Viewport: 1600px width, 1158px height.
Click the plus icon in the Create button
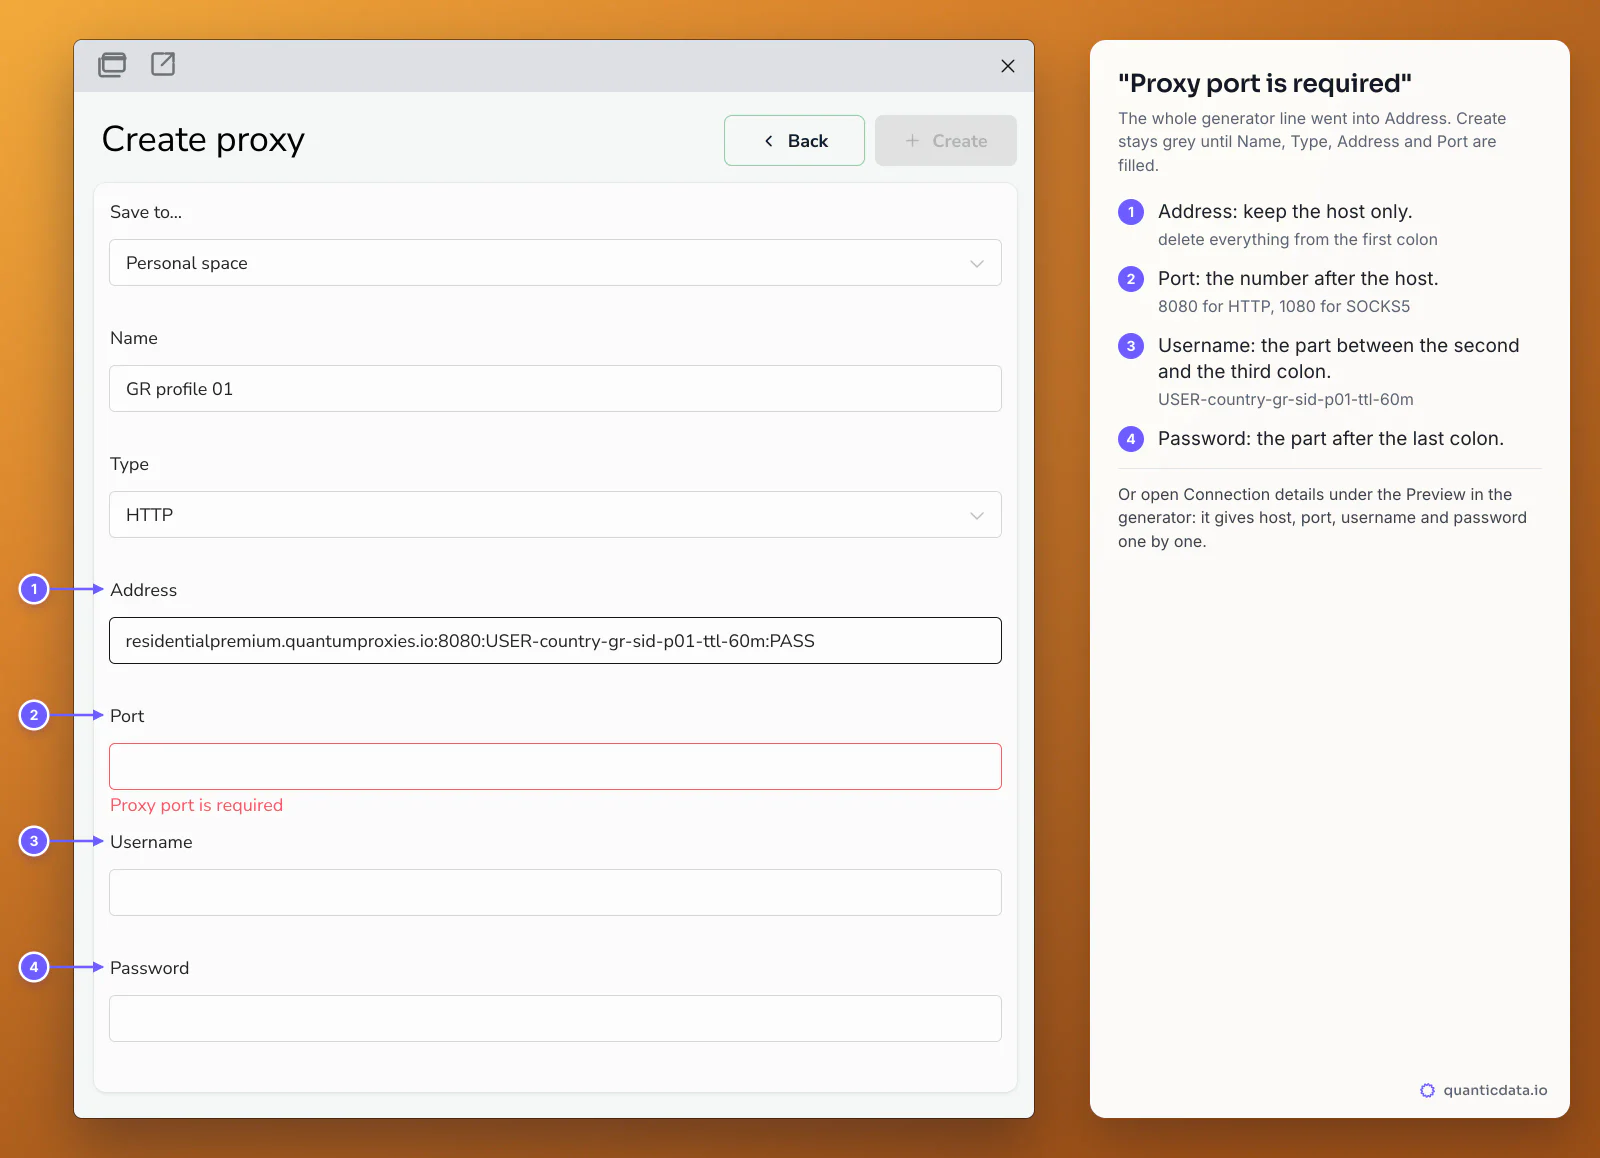coord(912,141)
